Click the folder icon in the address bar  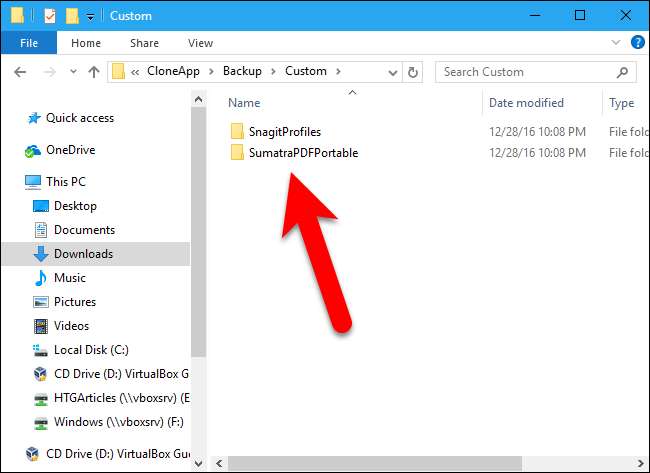118,71
